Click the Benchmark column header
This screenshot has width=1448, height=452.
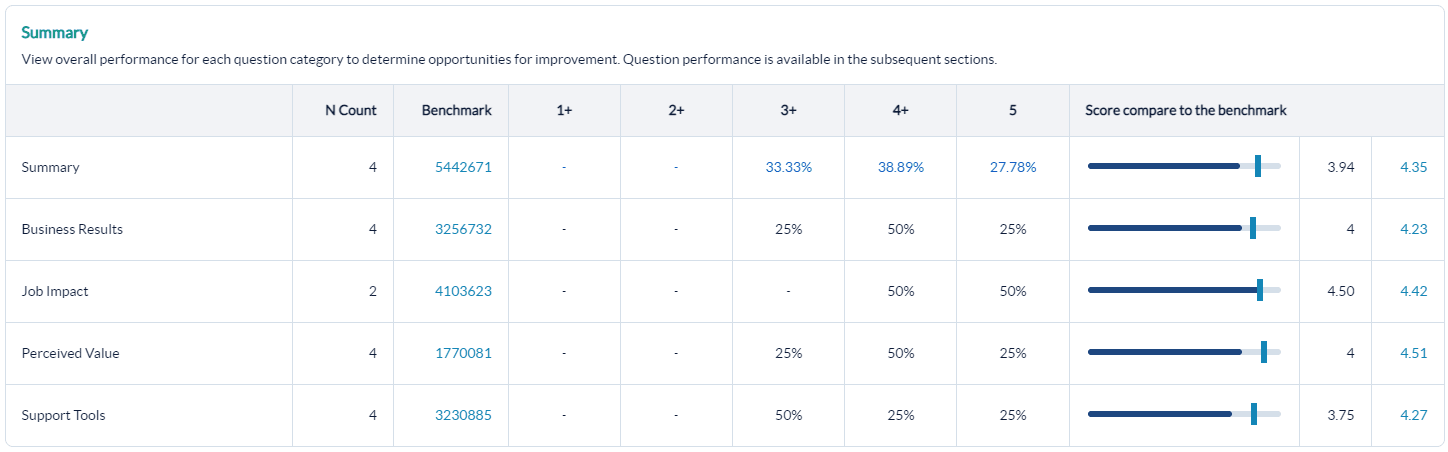456,110
